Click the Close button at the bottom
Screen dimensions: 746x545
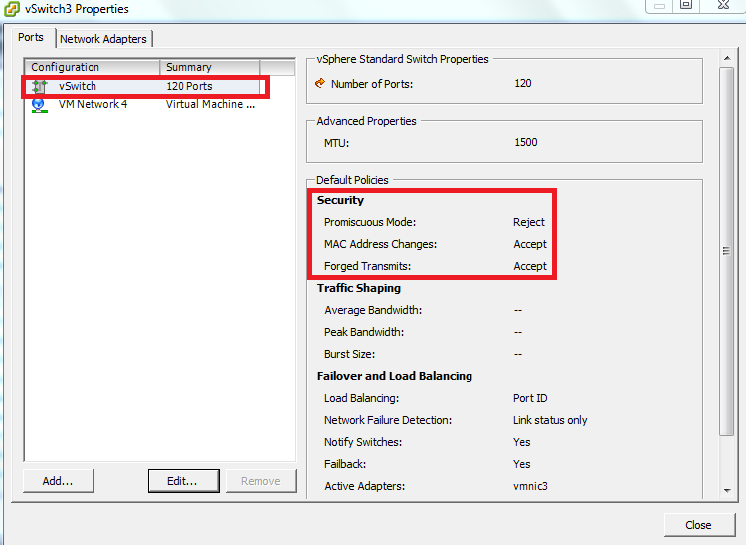(698, 525)
